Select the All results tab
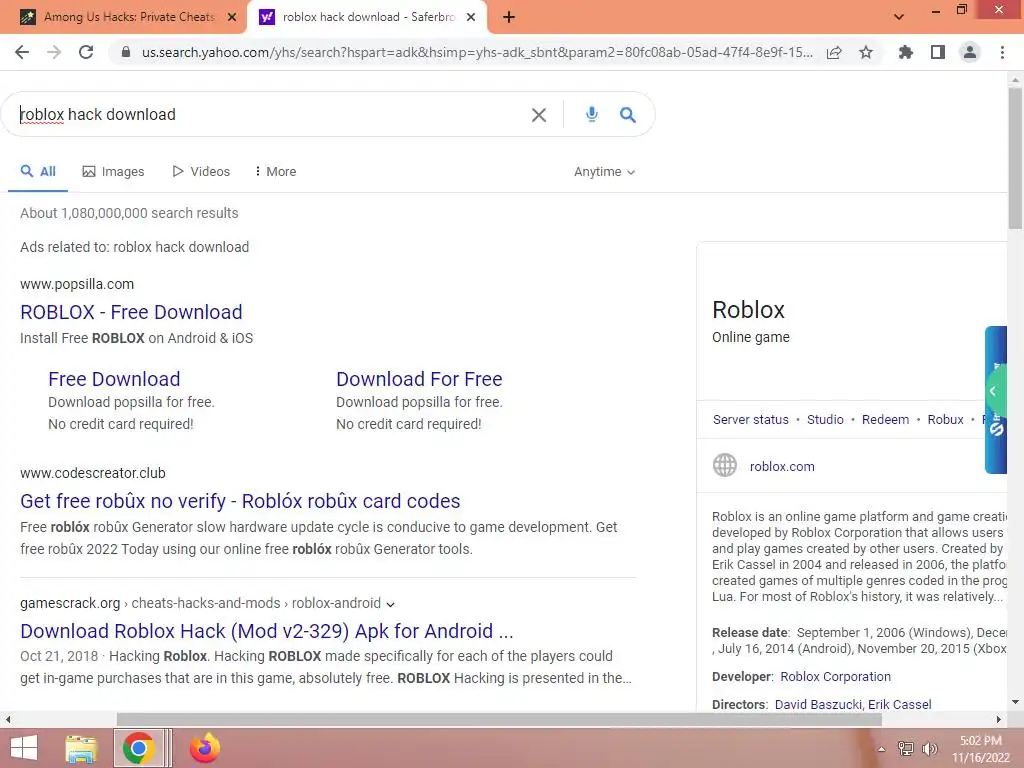 pyautogui.click(x=38, y=171)
